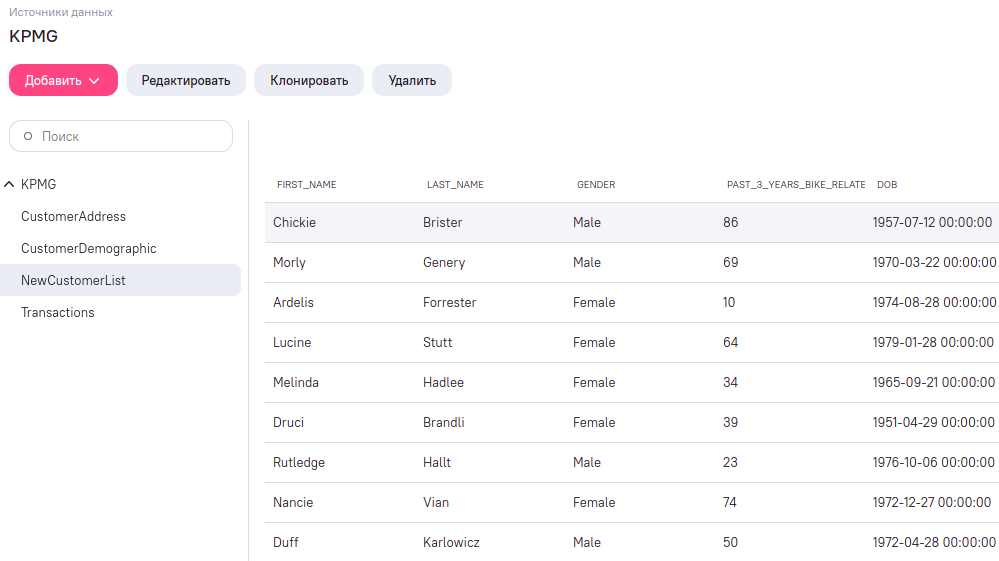Open the Добавить dropdown arrow

pyautogui.click(x=94, y=81)
